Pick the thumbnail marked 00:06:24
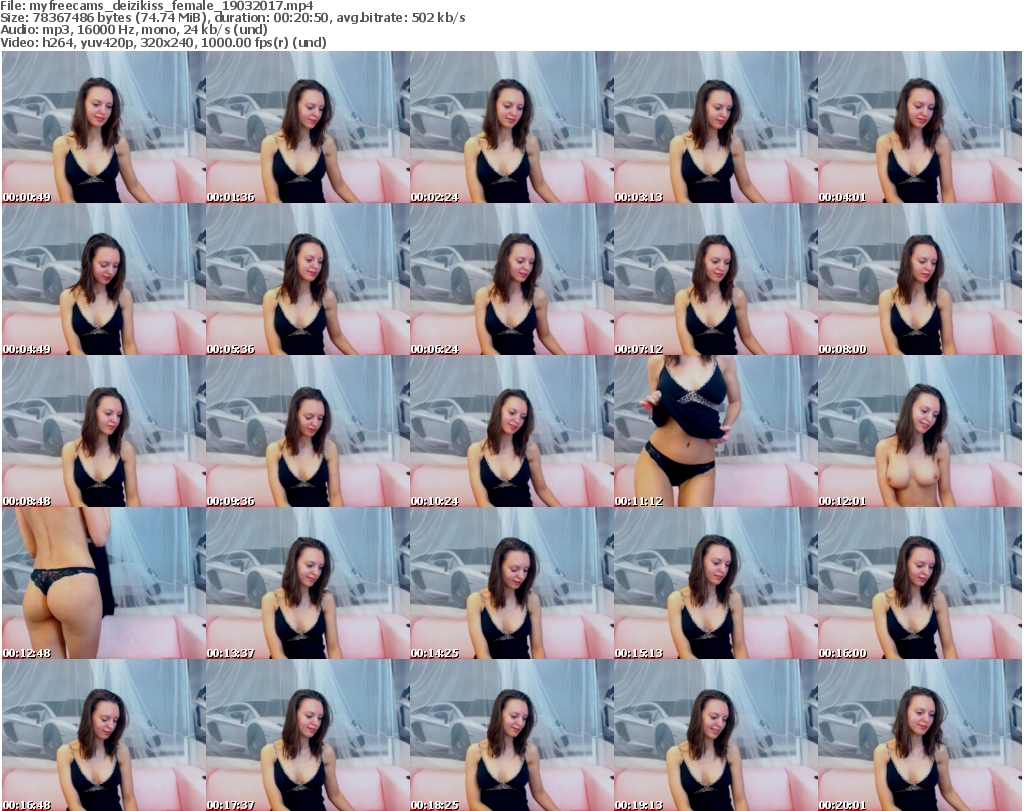This screenshot has width=1024, height=811. (x=511, y=279)
